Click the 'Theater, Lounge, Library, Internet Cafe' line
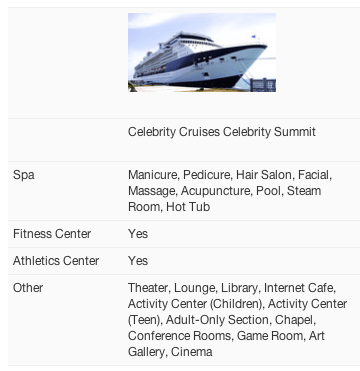This screenshot has width=360, height=371. coord(232,288)
